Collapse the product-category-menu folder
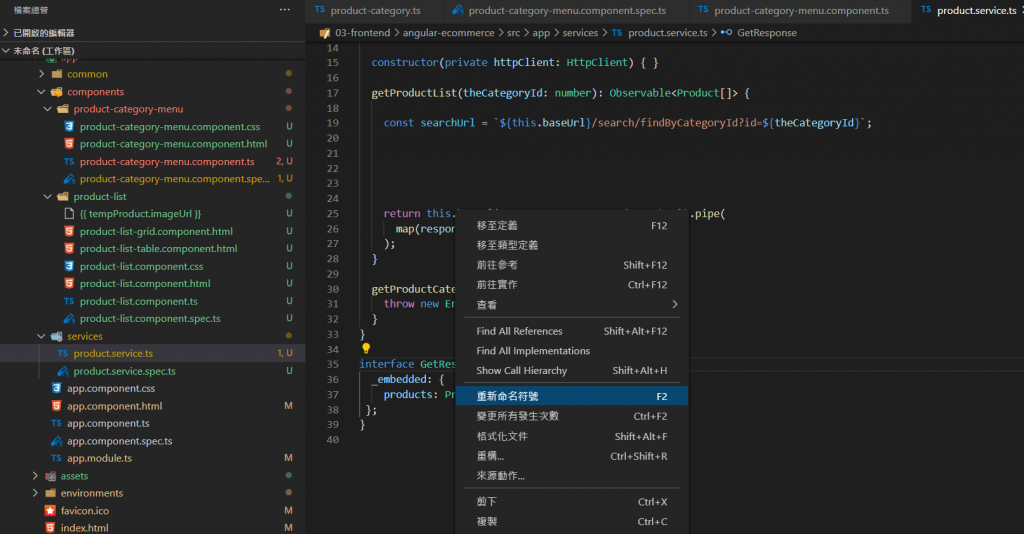The height and width of the screenshot is (534, 1024). (48, 109)
